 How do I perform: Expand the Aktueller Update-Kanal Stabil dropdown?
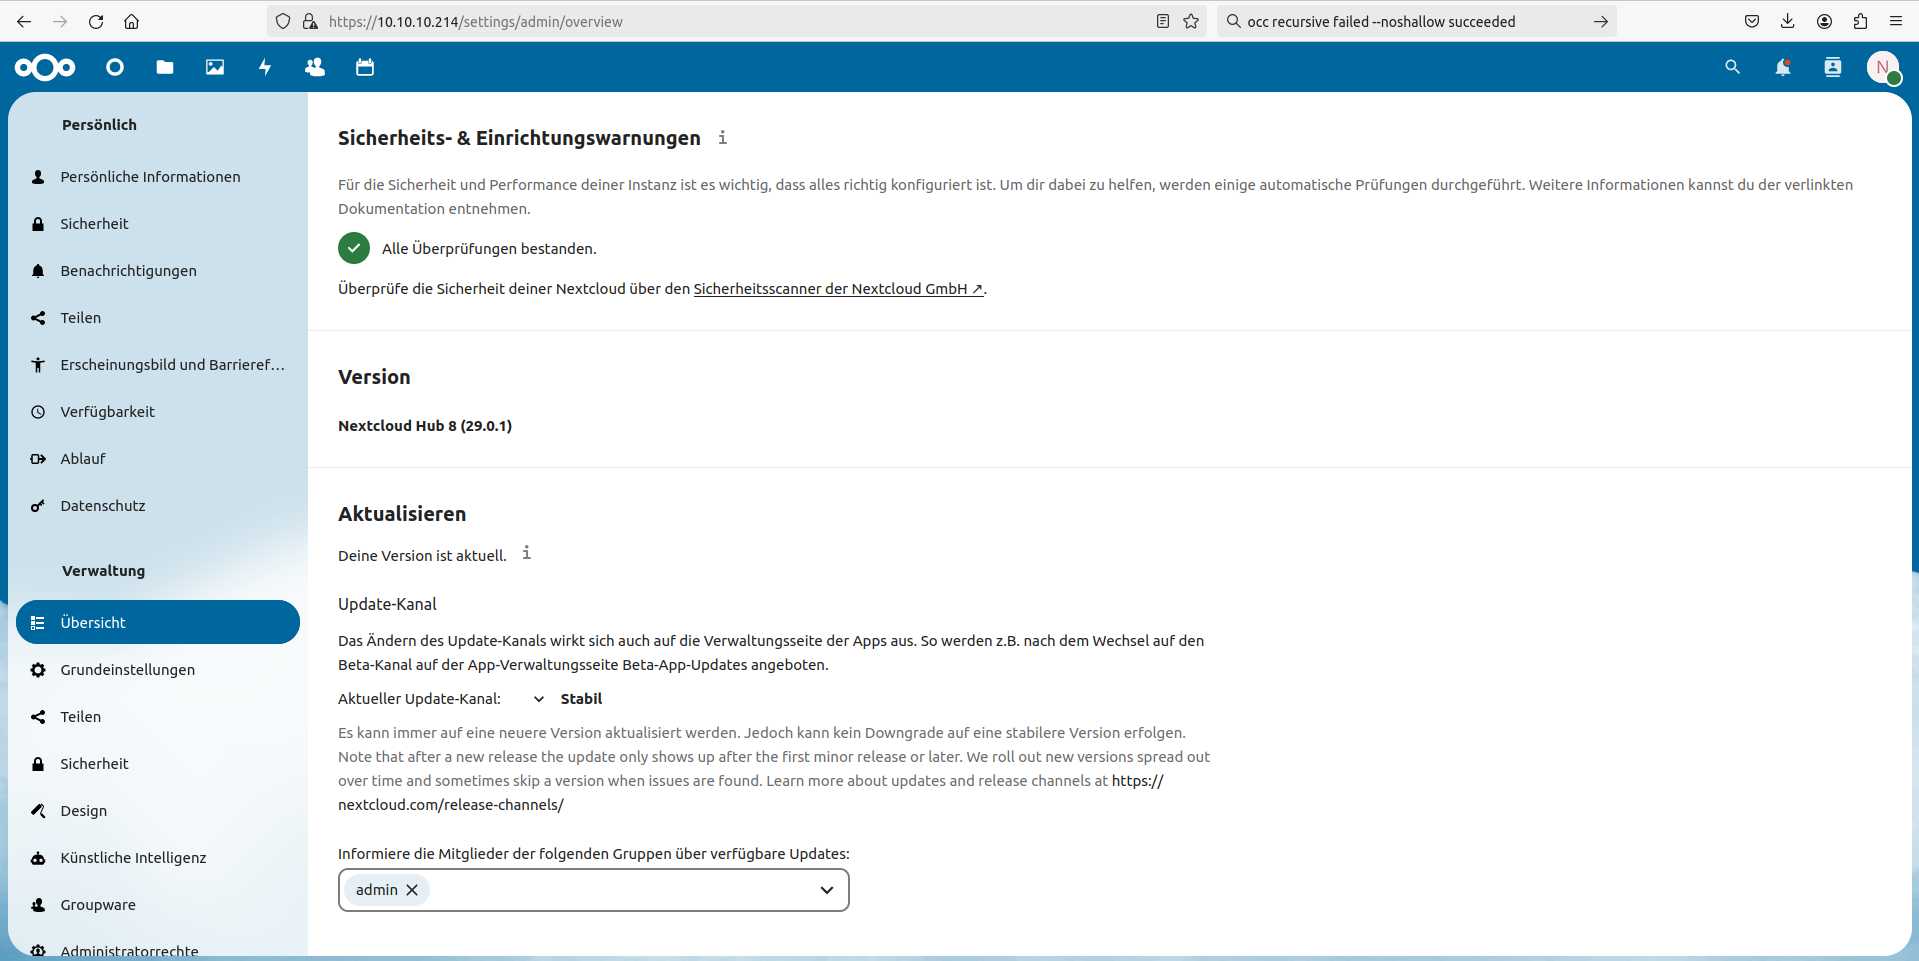pos(568,699)
